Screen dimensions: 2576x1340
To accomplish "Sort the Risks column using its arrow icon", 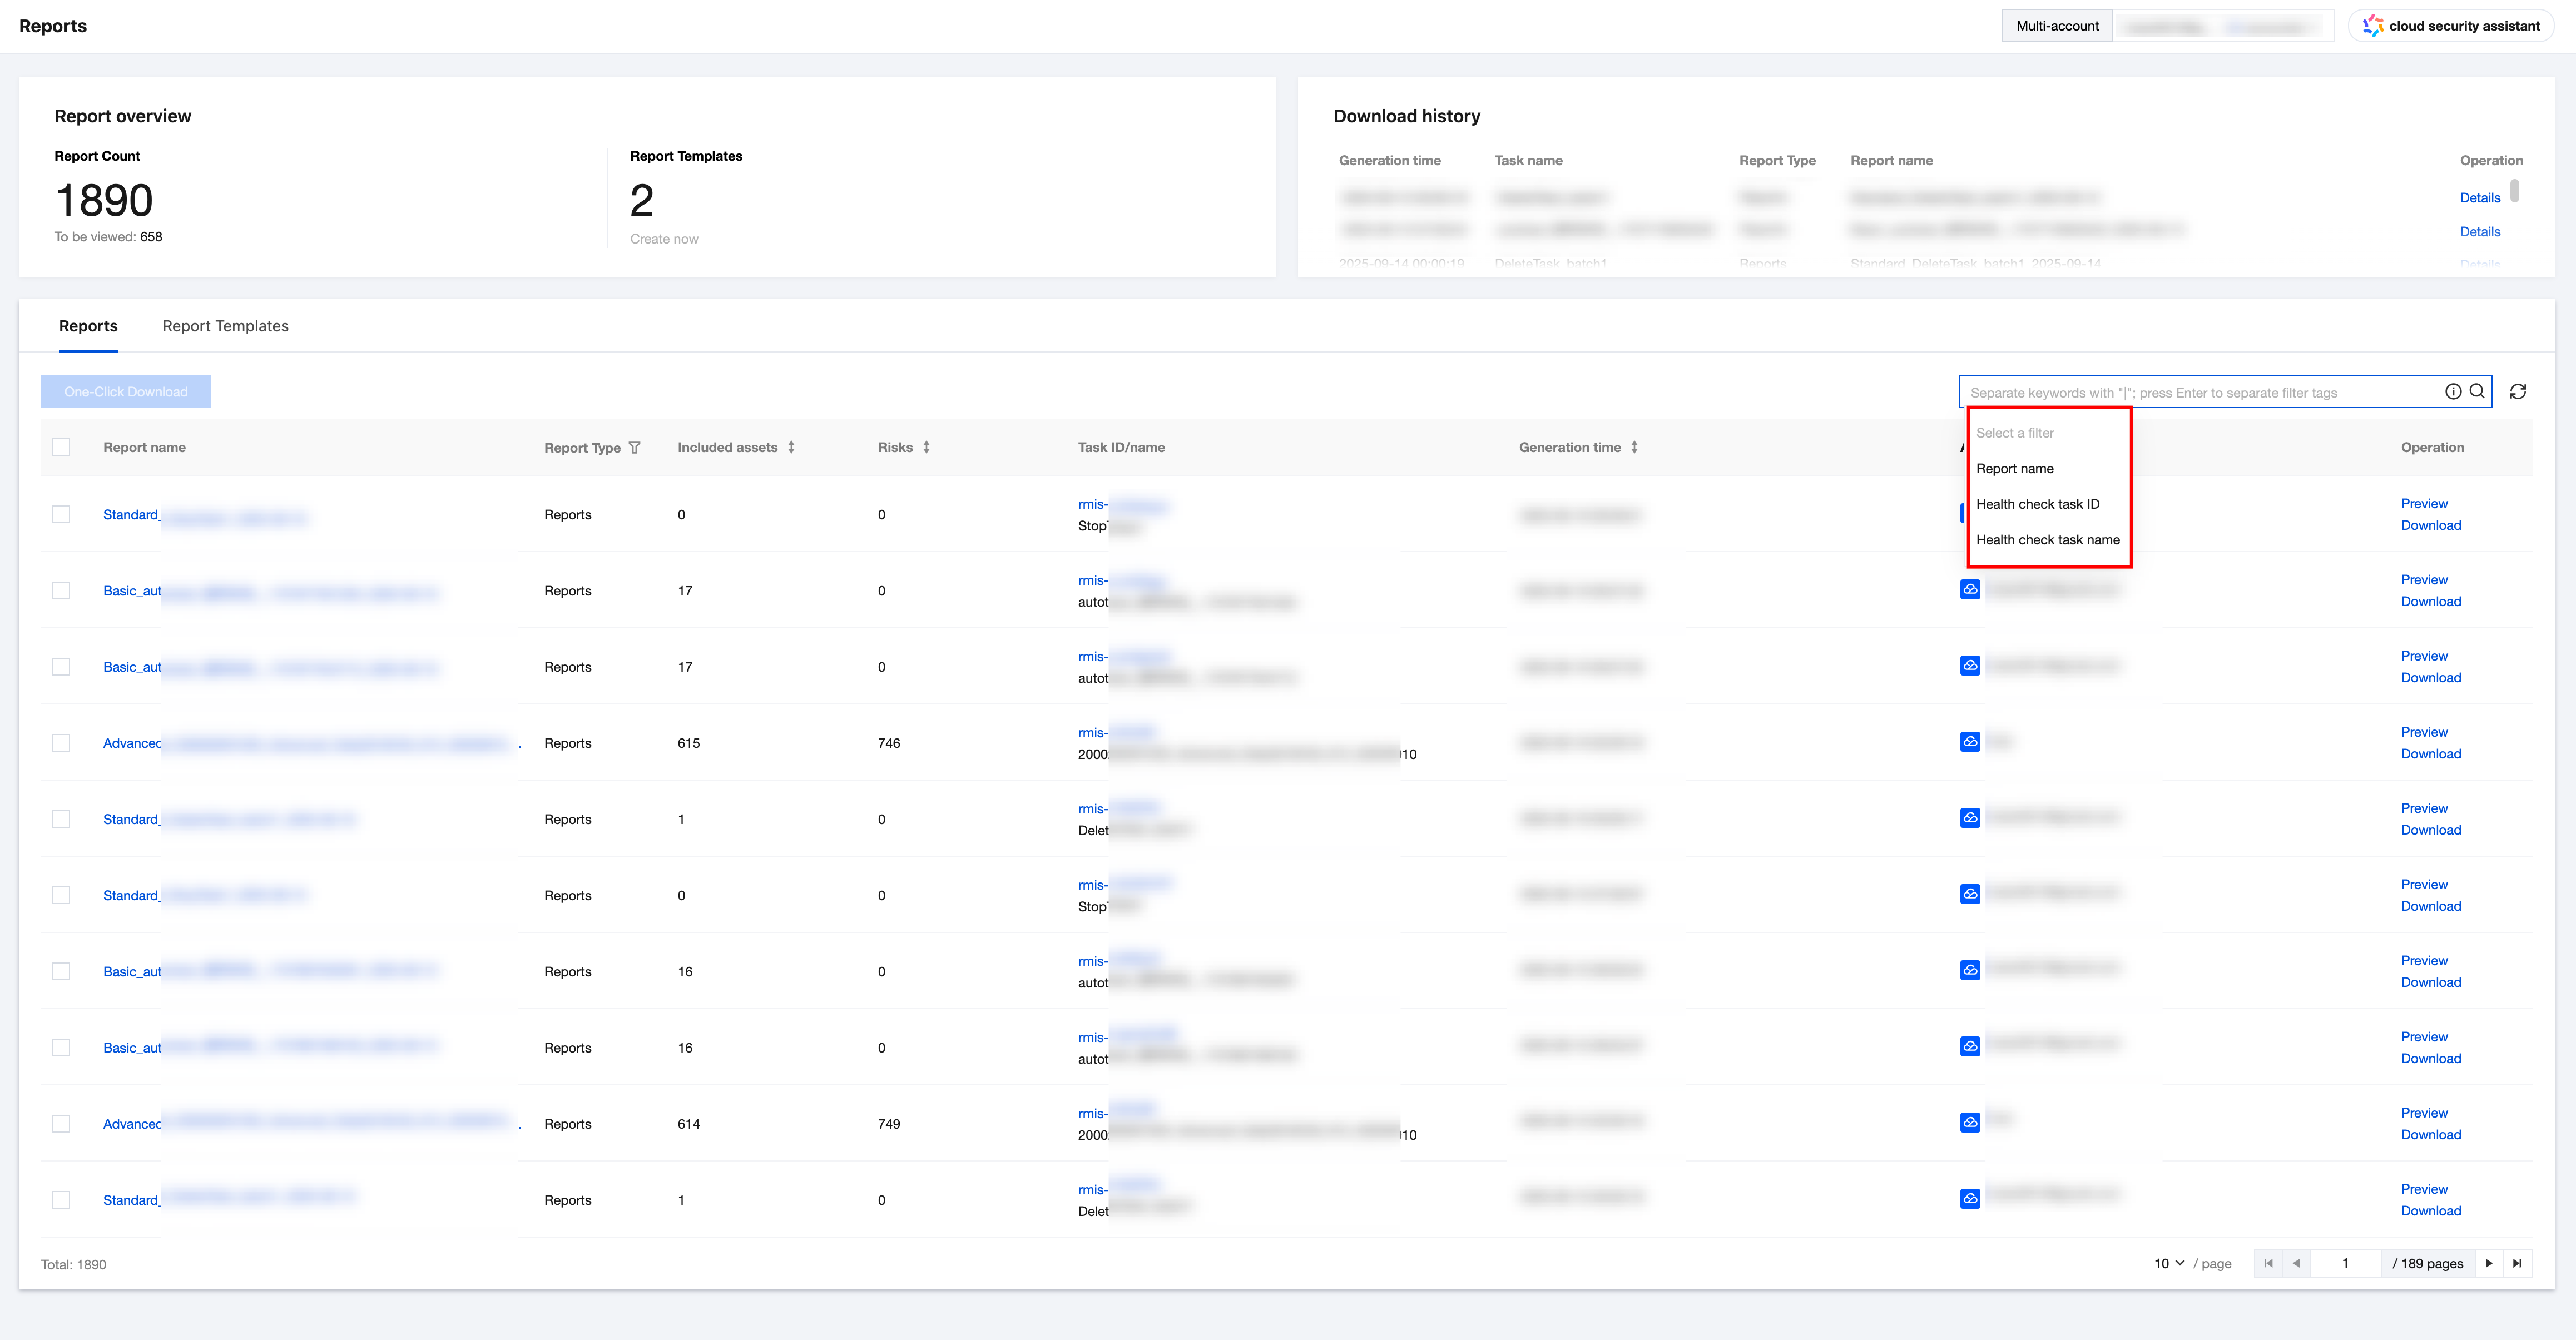I will click(926, 448).
